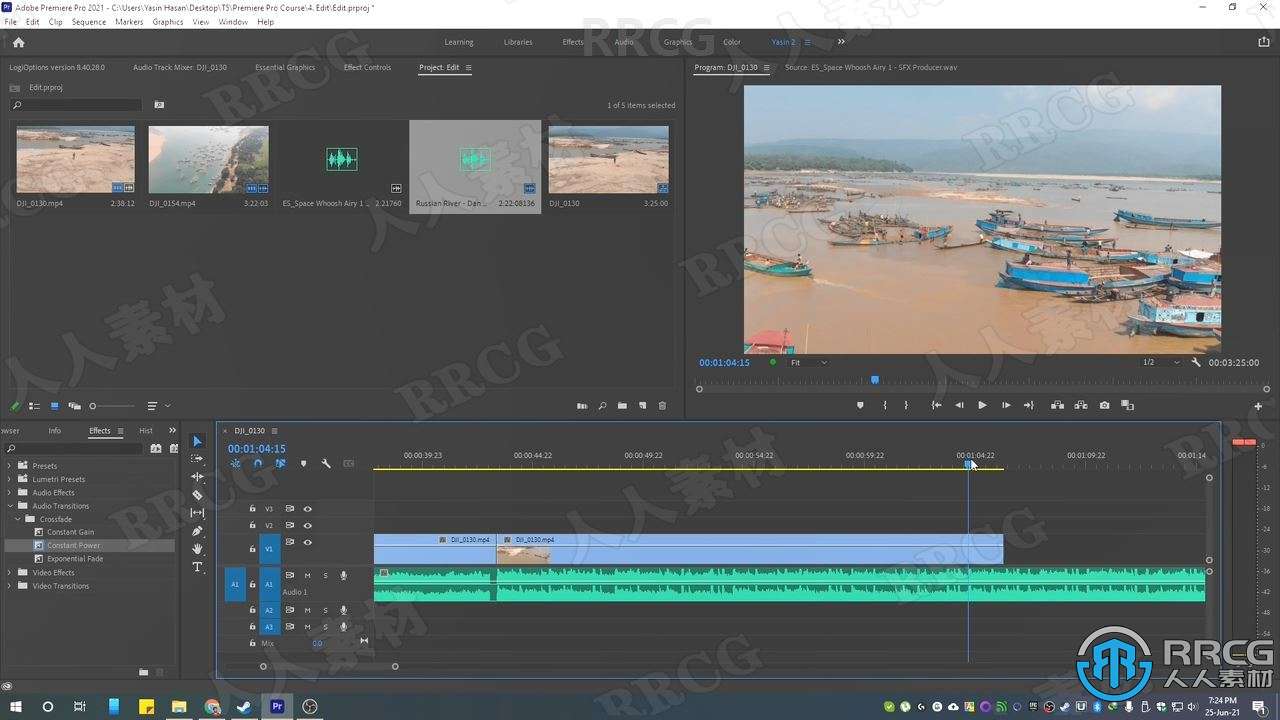Screen dimensions: 1280x720
Task: Click the Lift button in Program Monitor
Action: (x=1057, y=405)
